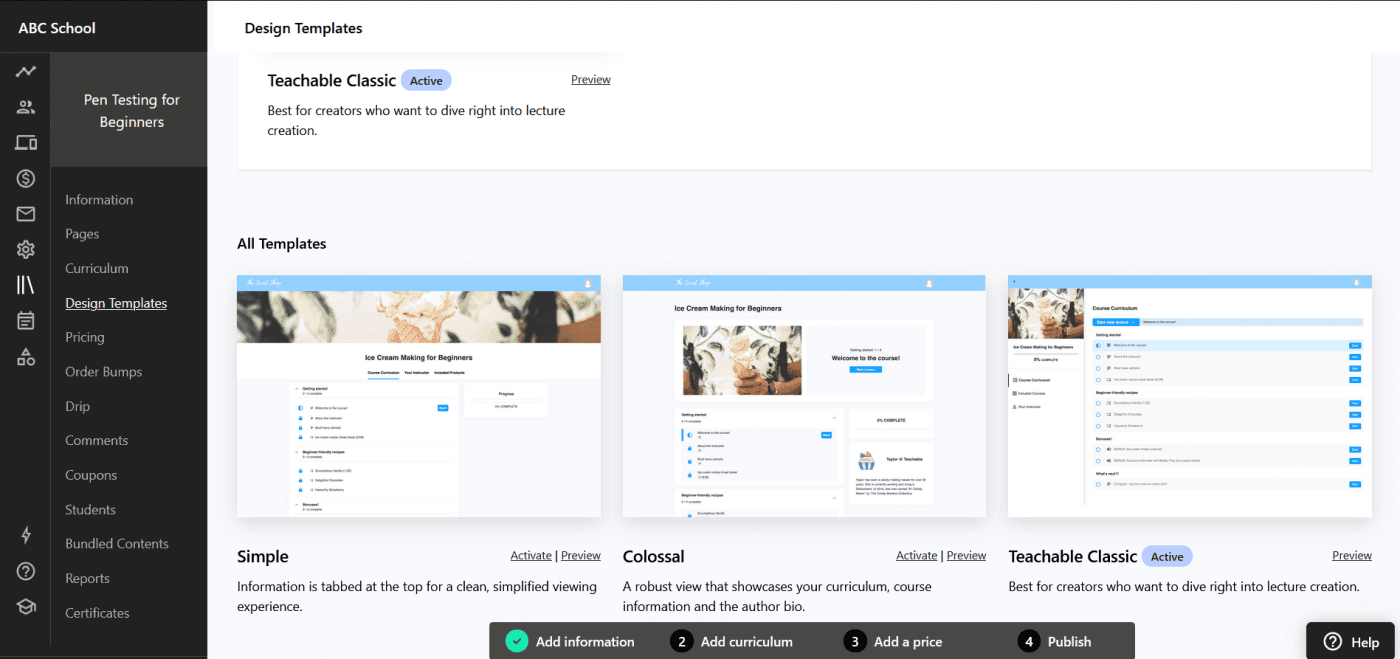This screenshot has width=1400, height=659.
Task: Click ABC School name header
Action: (57, 28)
